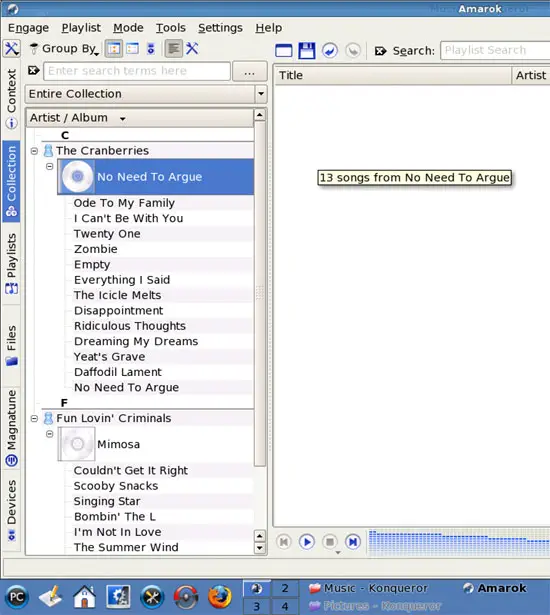Clear the collection search filter icon

pos(34,71)
